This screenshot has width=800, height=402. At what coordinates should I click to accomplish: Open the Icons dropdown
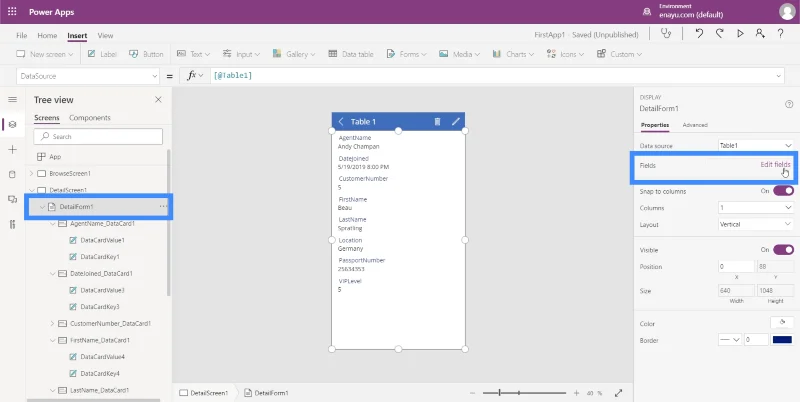point(565,54)
